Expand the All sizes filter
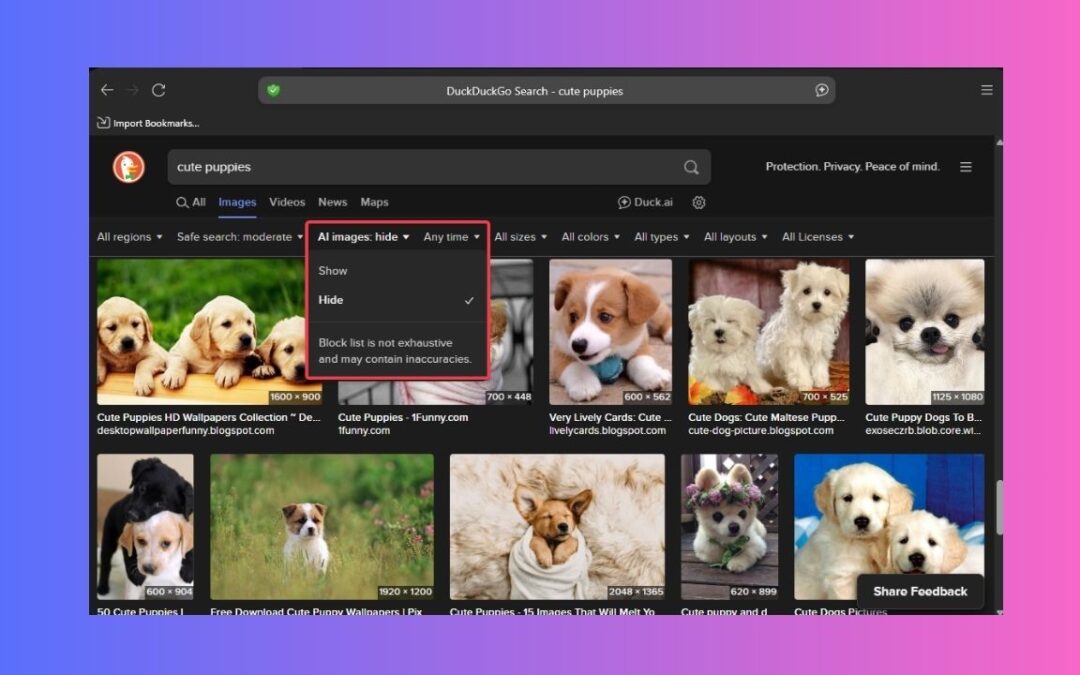Viewport: 1080px width, 675px height. click(x=519, y=237)
